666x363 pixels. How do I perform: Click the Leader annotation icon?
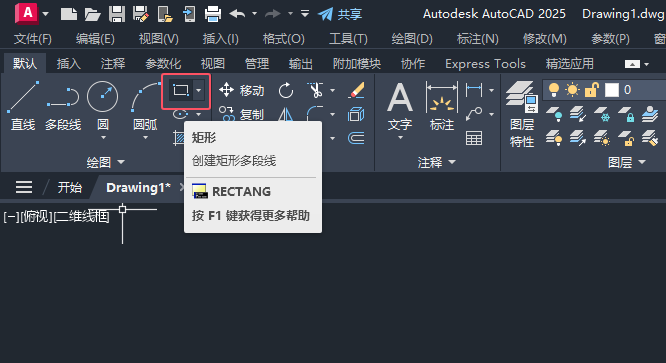click(x=474, y=114)
